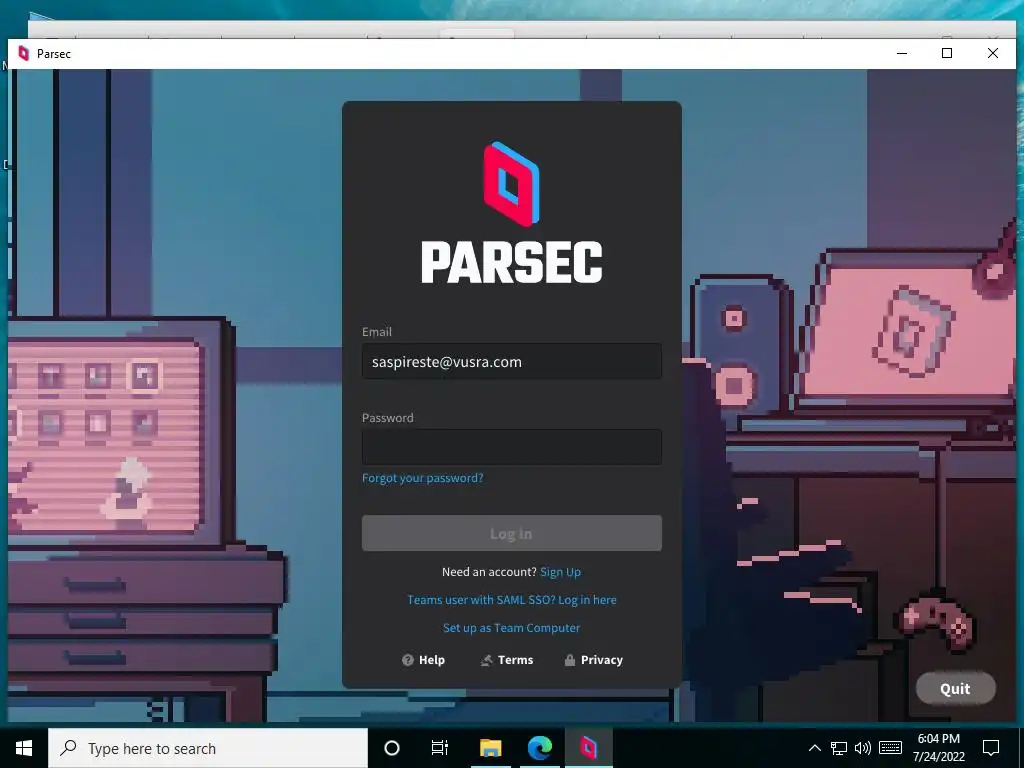
Task: Follow the Teams SAML SSO login link
Action: (x=511, y=600)
